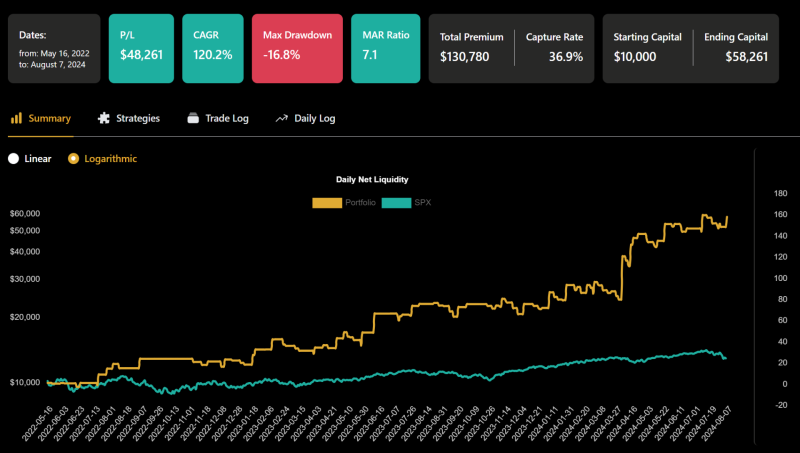The image size is (800, 453).
Task: Click the Summary bar chart icon
Action: [16, 118]
